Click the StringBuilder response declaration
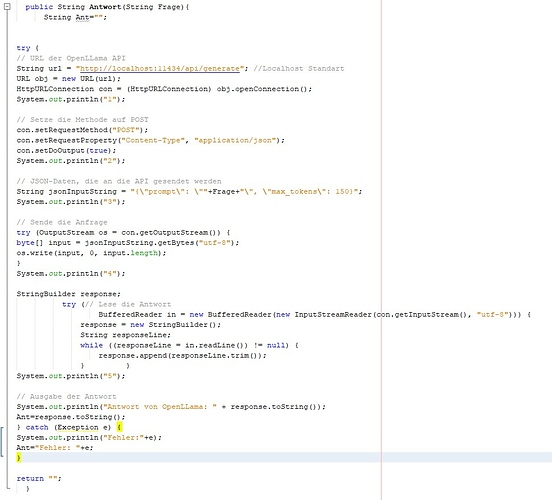The width and height of the screenshot is (552, 500). pyautogui.click(x=68, y=294)
